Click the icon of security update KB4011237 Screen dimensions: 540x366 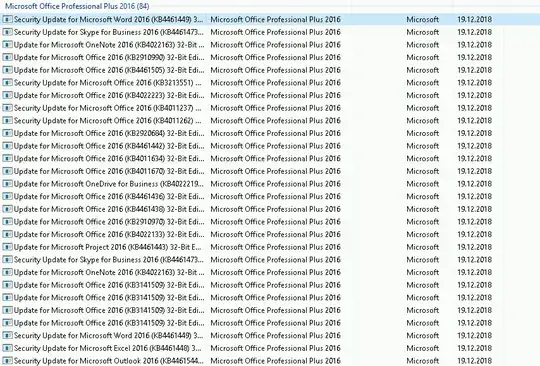point(7,108)
